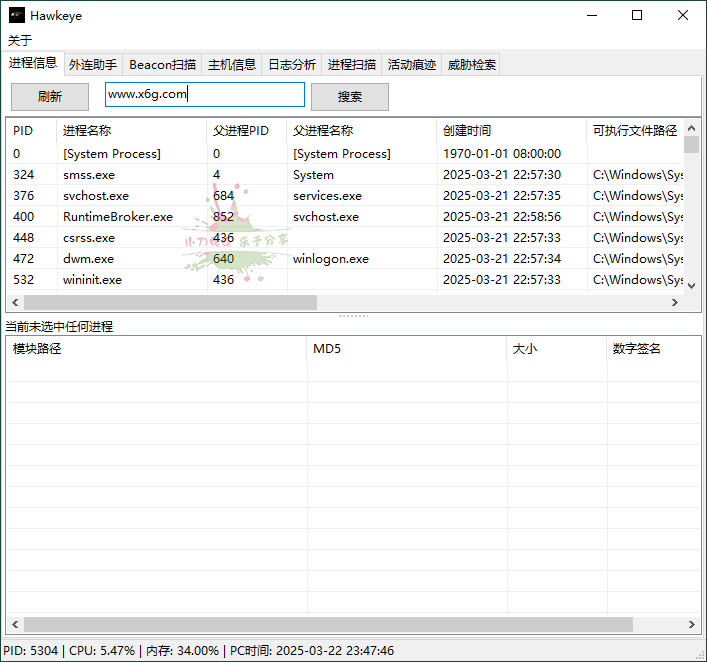The image size is (707, 662).
Task: Sort process list by PID column header
Action: pyautogui.click(x=24, y=130)
